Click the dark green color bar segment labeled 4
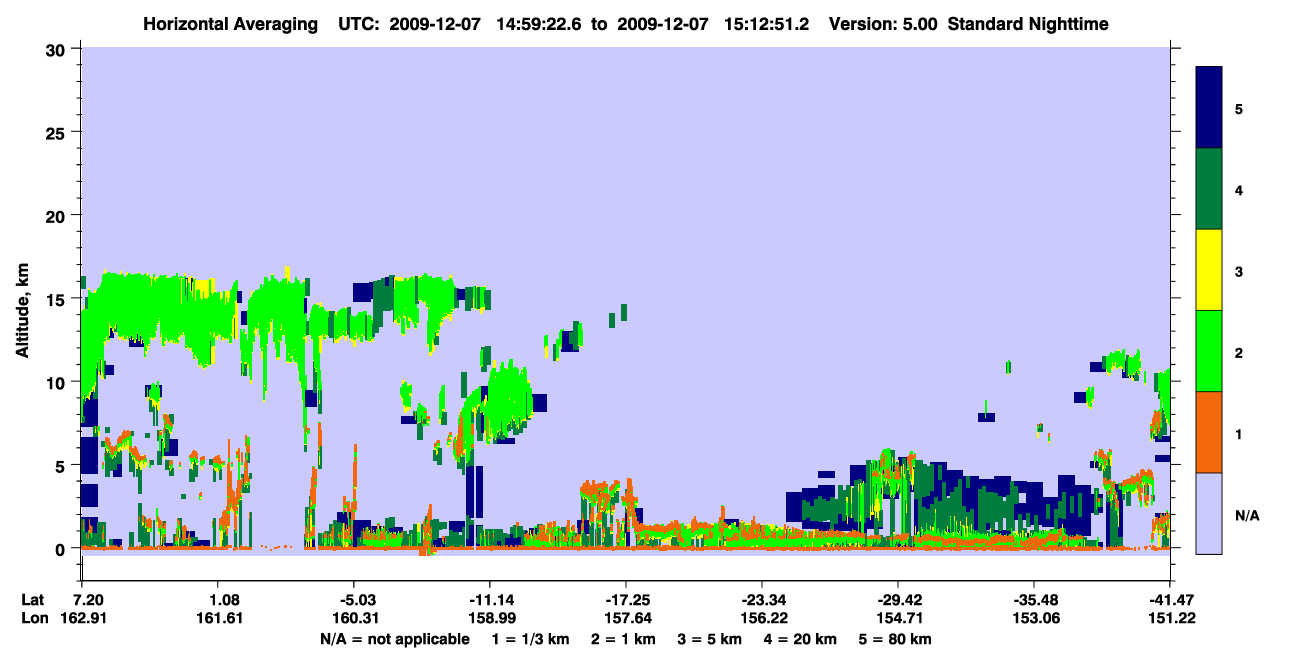 1209,189
